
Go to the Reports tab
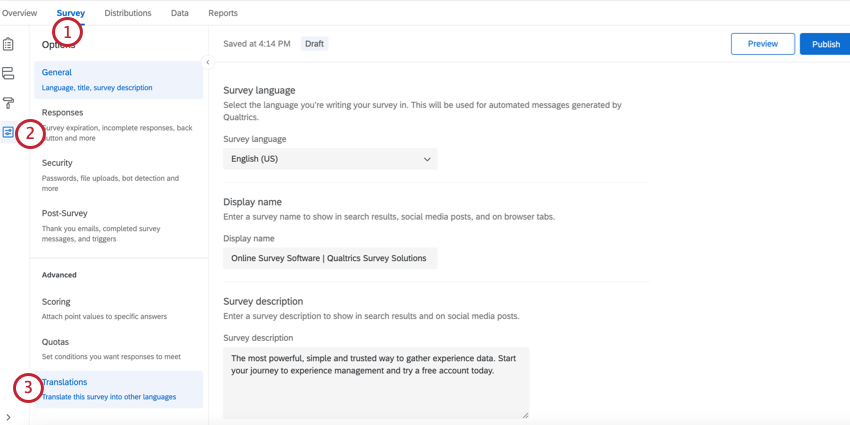223,13
